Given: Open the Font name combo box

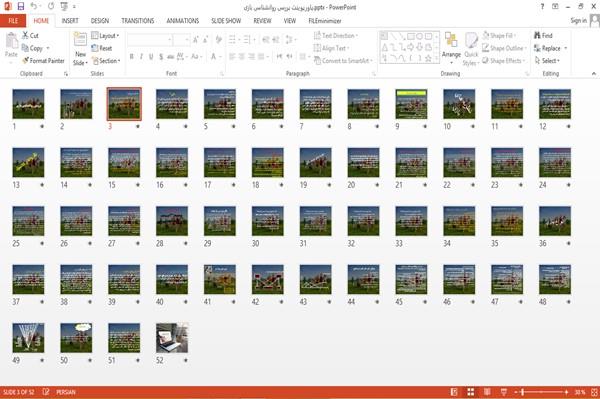Looking at the screenshot, I should click(x=149, y=39).
